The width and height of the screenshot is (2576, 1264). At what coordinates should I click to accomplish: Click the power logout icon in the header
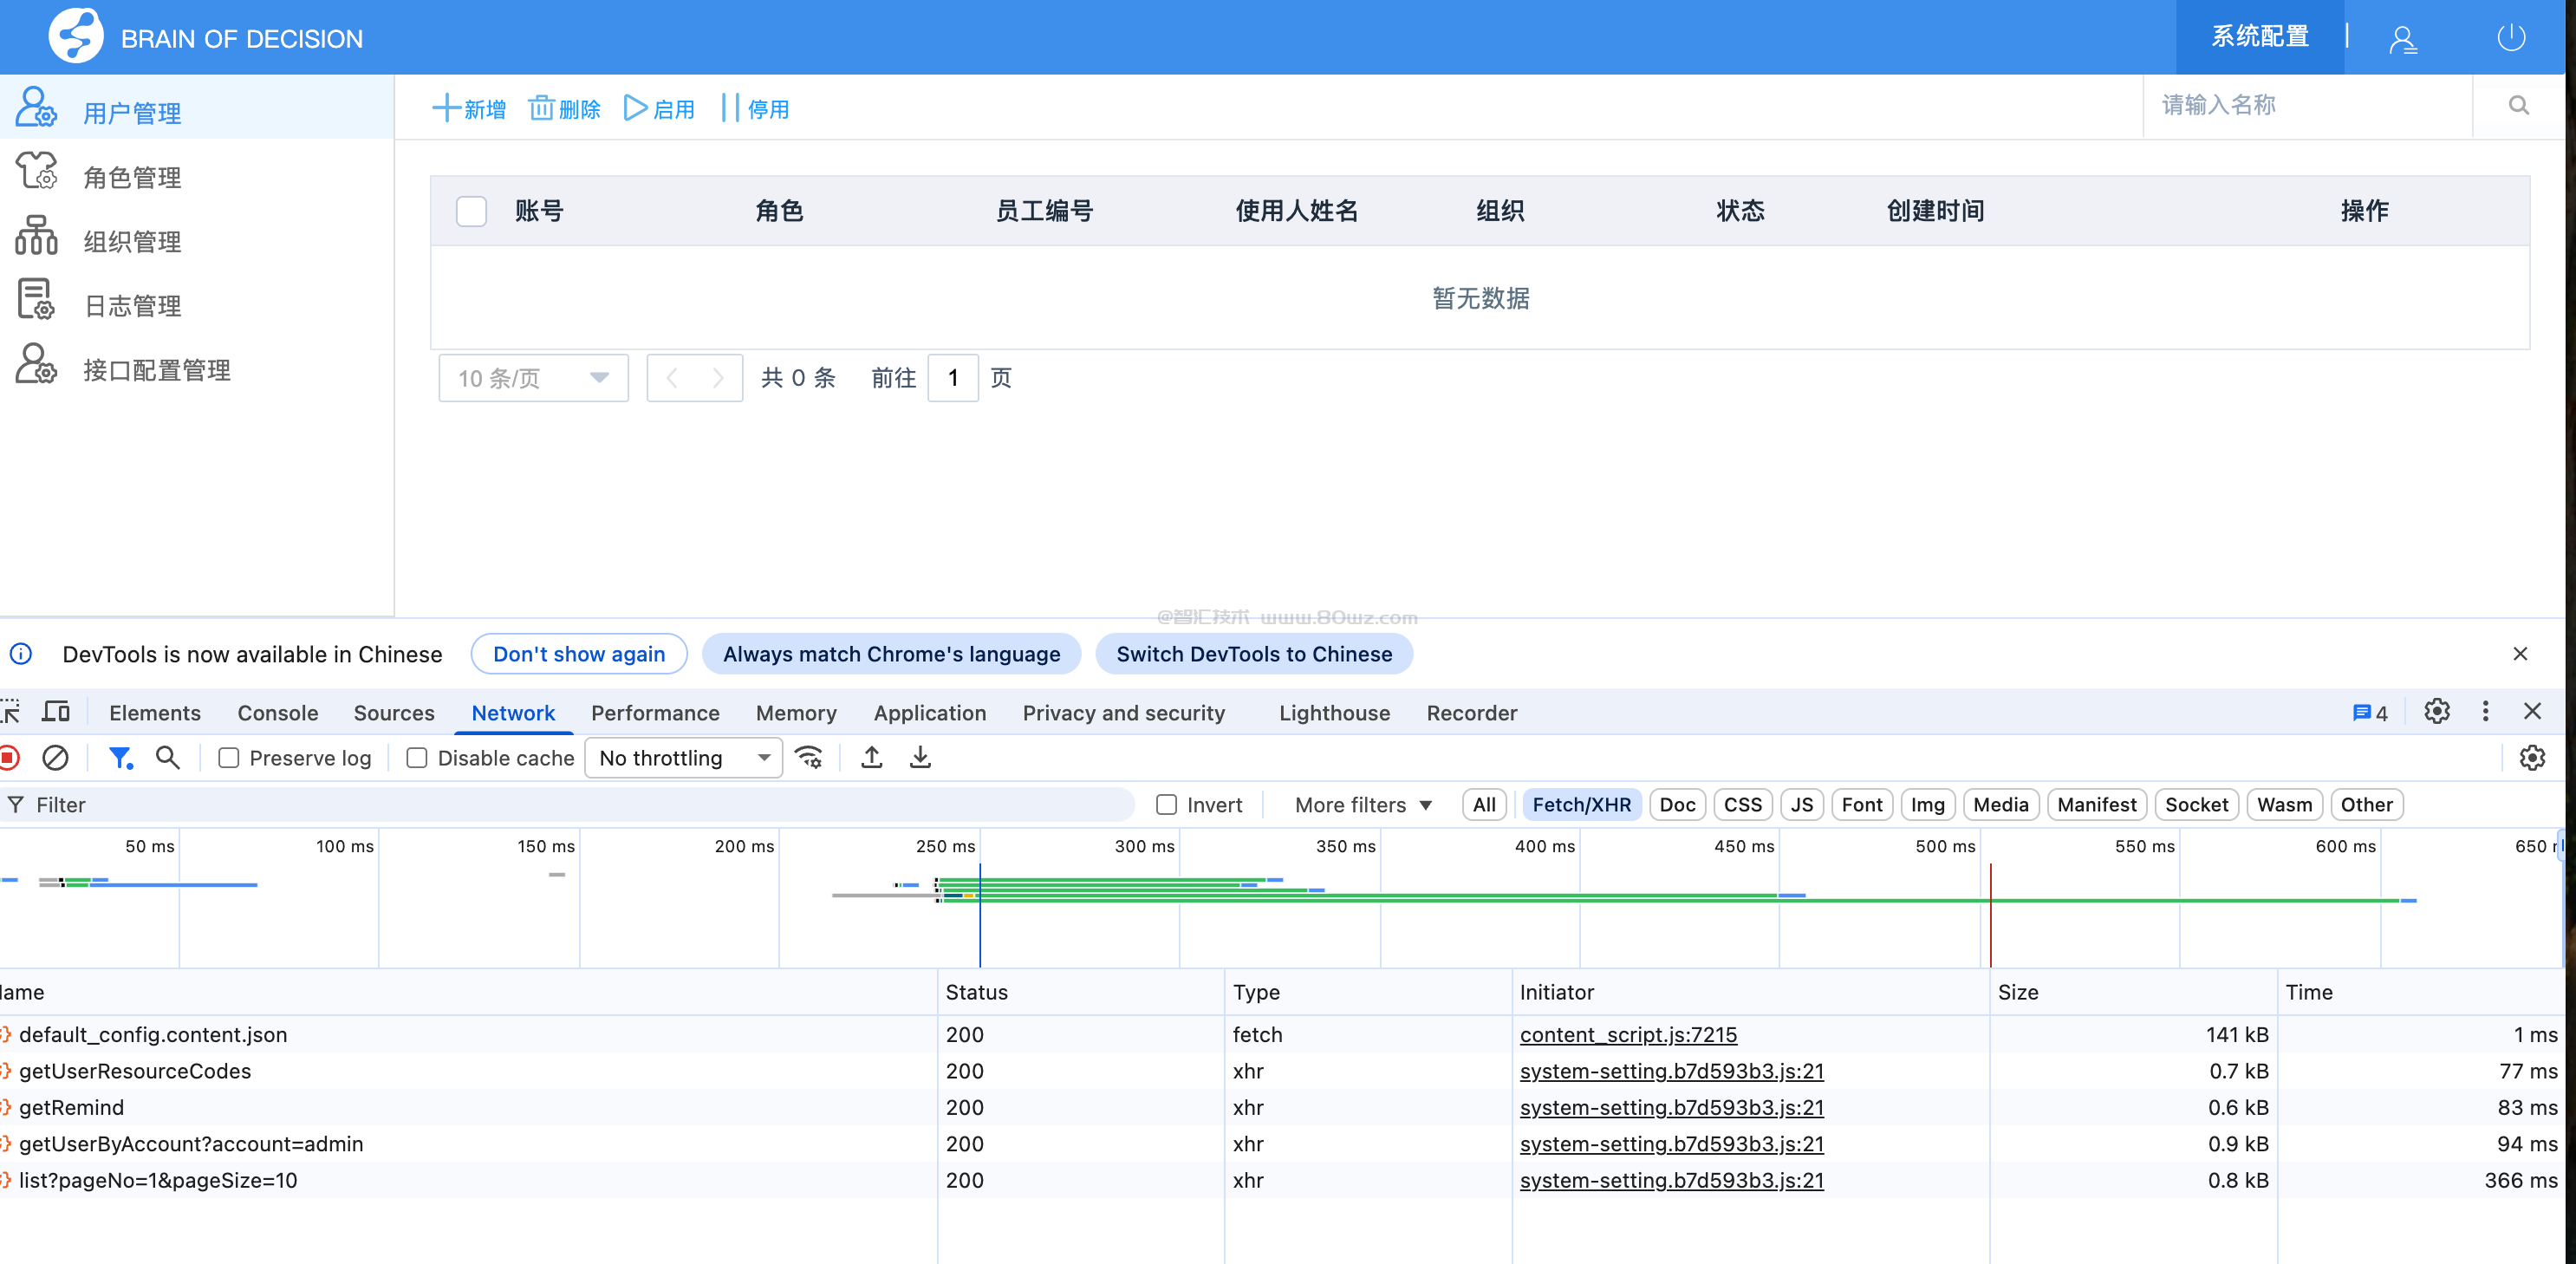(2511, 38)
